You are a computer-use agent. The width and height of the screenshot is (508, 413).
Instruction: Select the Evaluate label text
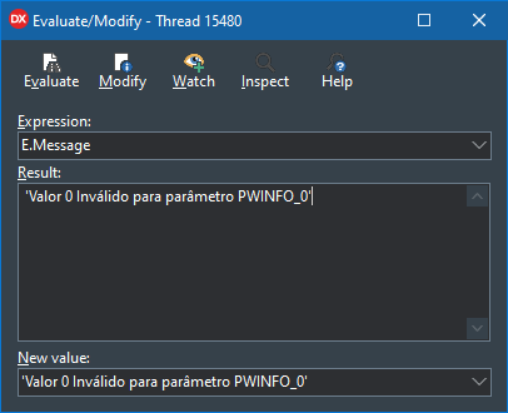click(x=52, y=82)
